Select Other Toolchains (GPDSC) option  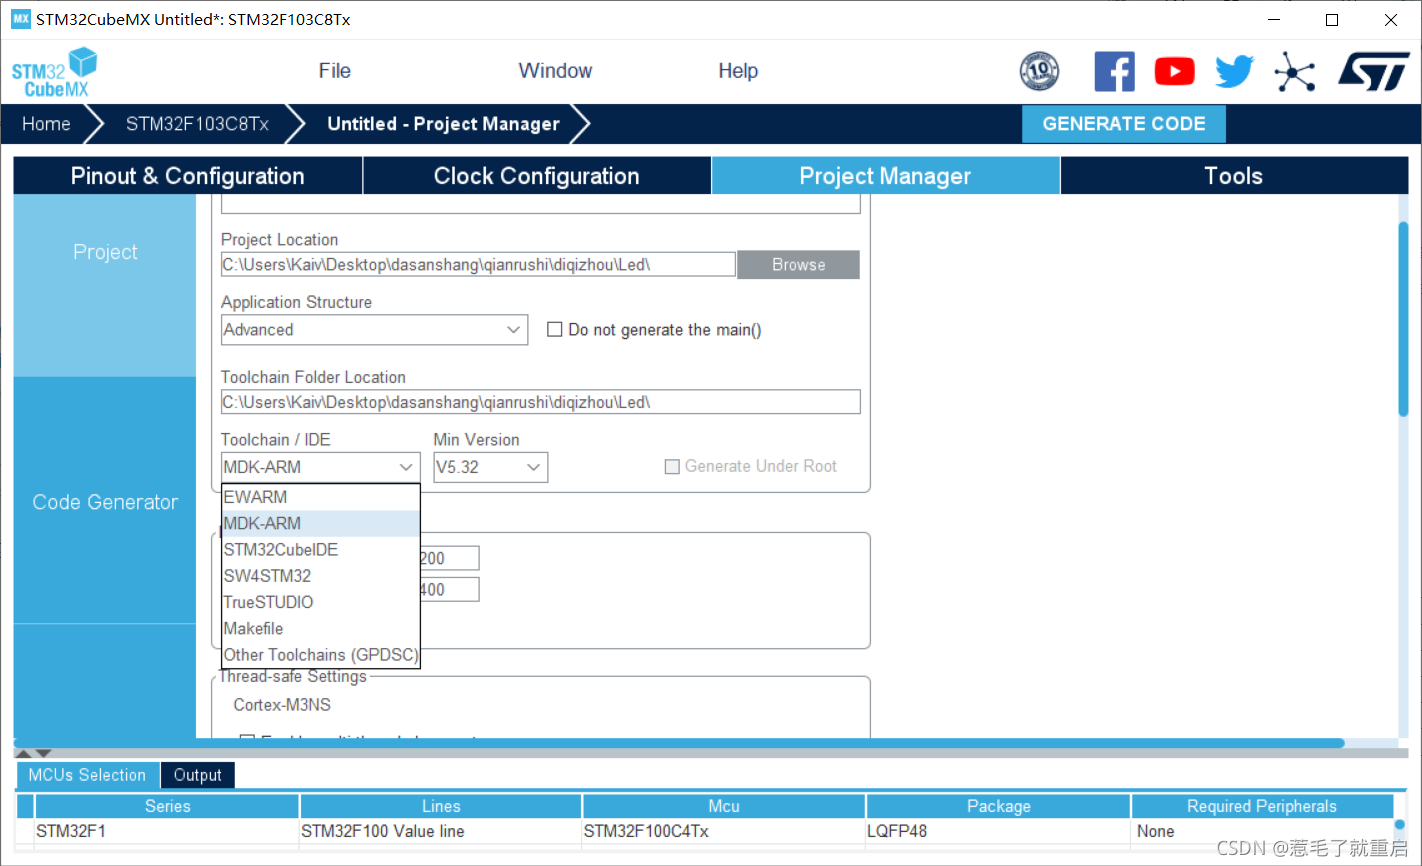pos(320,655)
